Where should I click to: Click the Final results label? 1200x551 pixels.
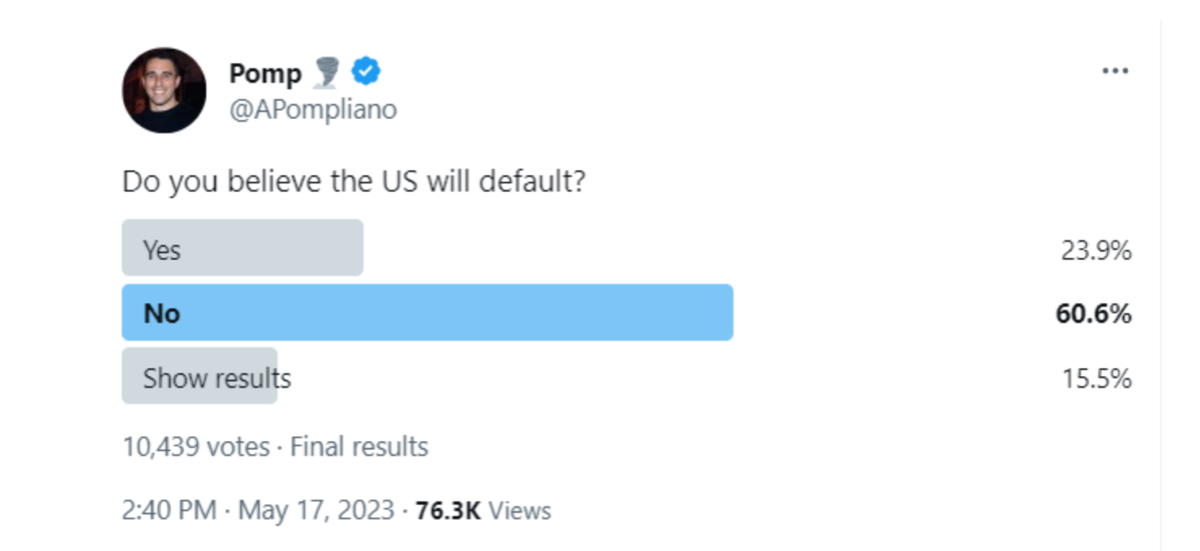coord(359,446)
